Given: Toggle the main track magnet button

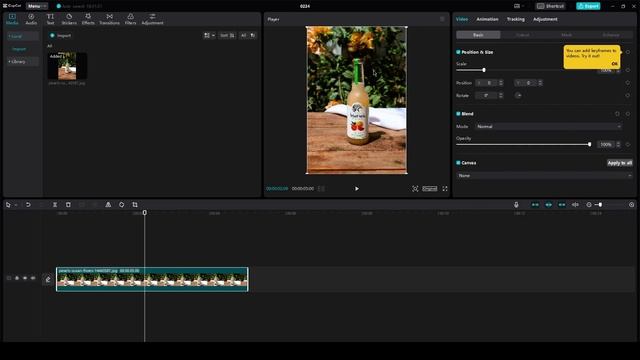Looking at the screenshot, I should (535, 204).
